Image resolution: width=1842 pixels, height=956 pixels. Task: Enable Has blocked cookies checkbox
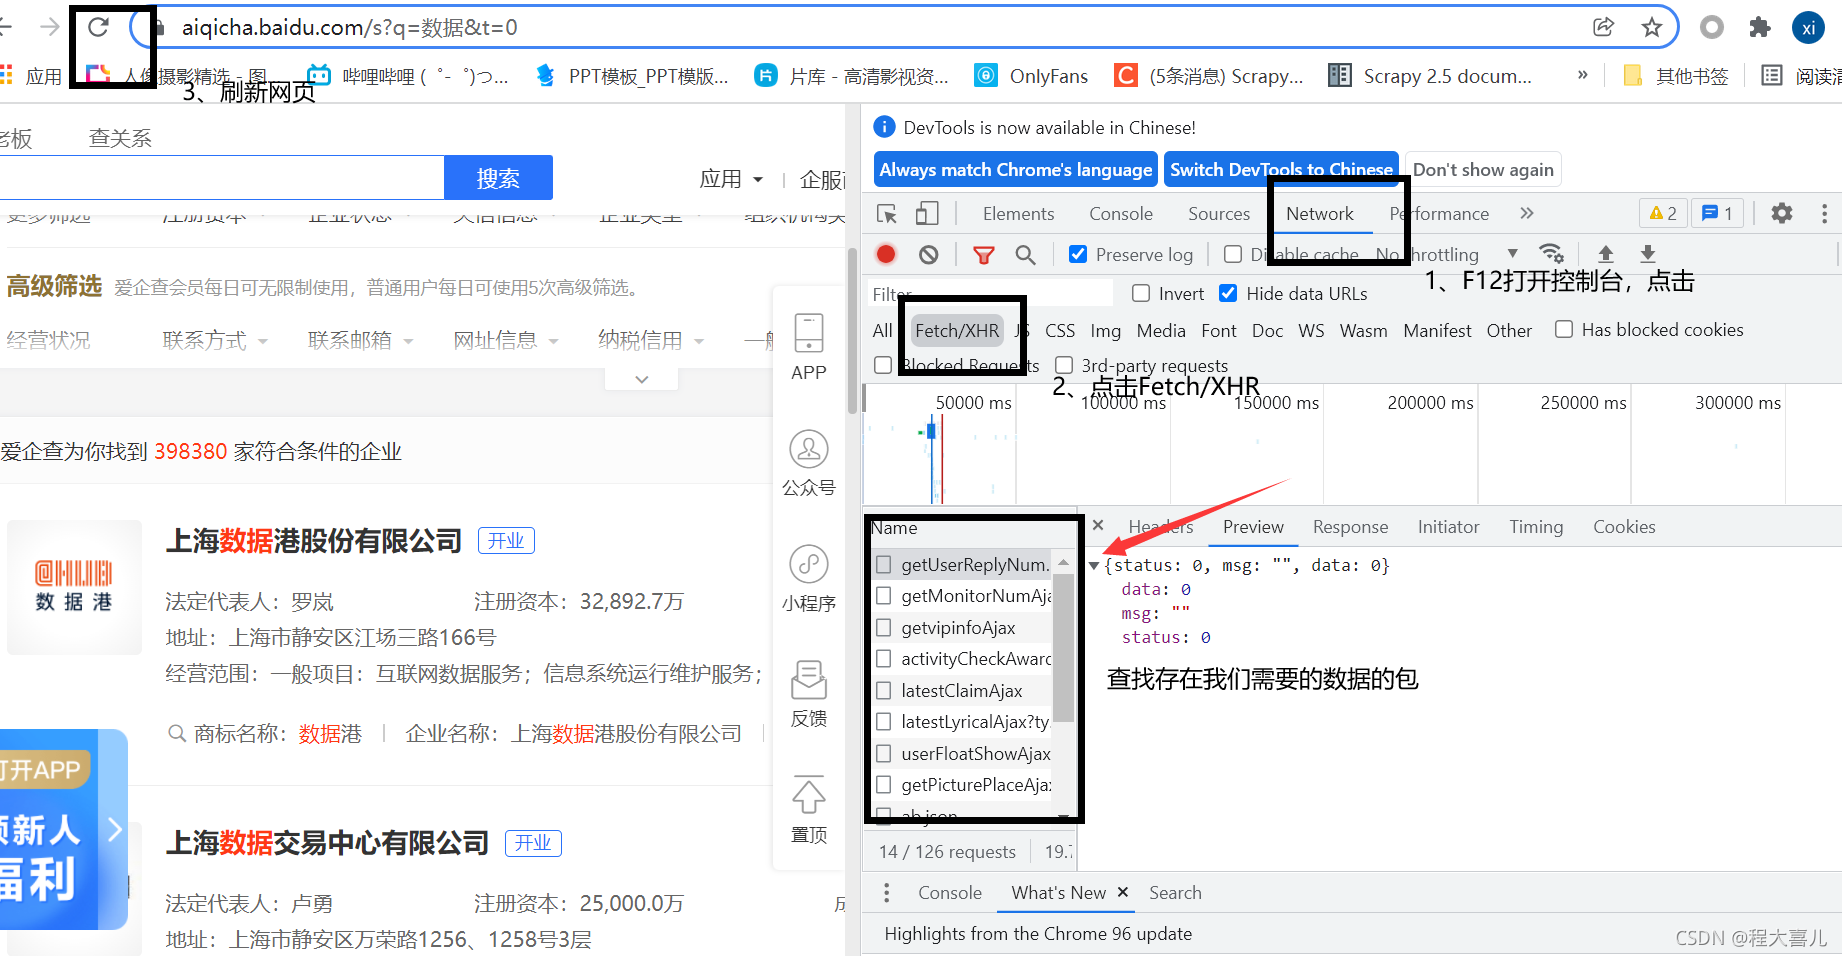point(1564,329)
